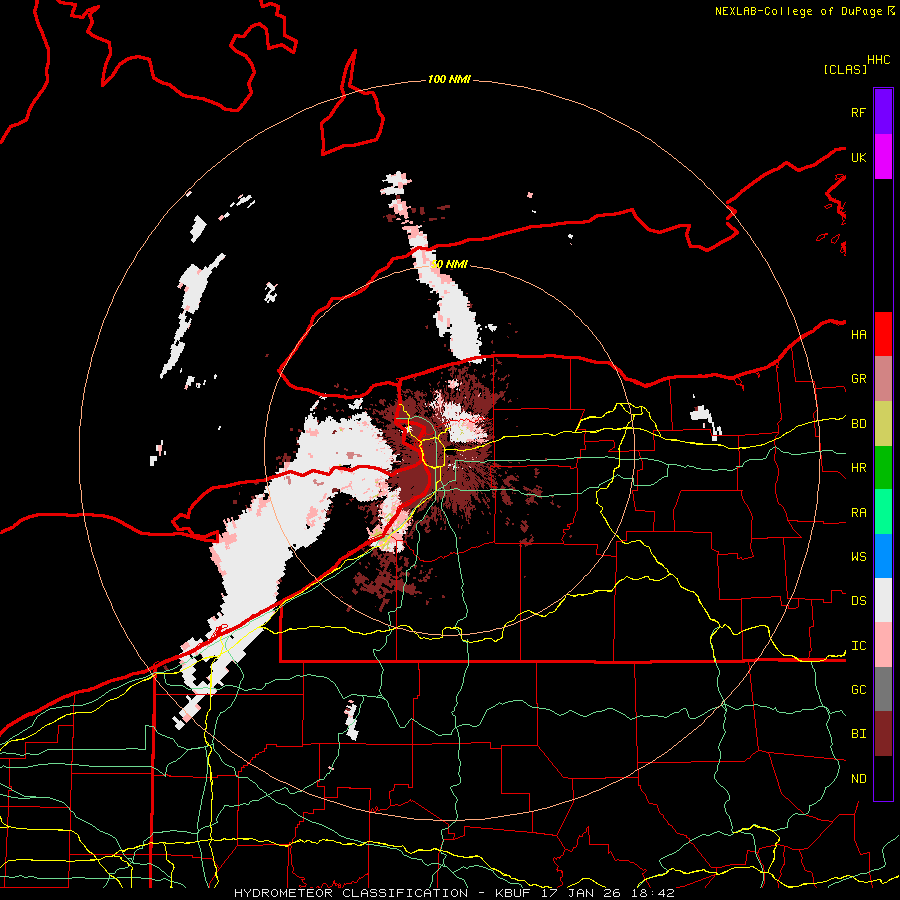Click the NEXLAB-College of DuPage credit text
The width and height of the screenshot is (900, 900).
798,11
